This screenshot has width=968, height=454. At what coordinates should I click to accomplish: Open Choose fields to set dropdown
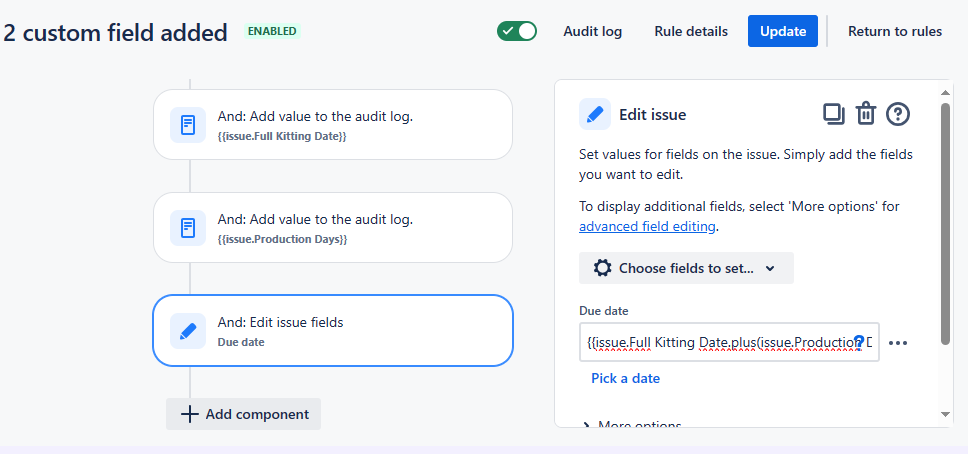(686, 268)
